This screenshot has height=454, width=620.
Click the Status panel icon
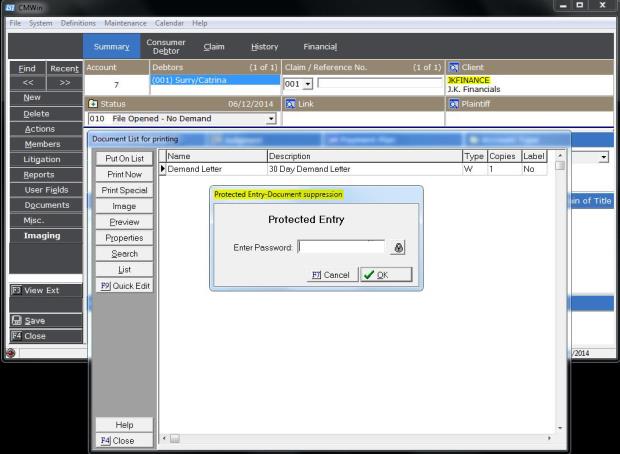[x=93, y=103]
